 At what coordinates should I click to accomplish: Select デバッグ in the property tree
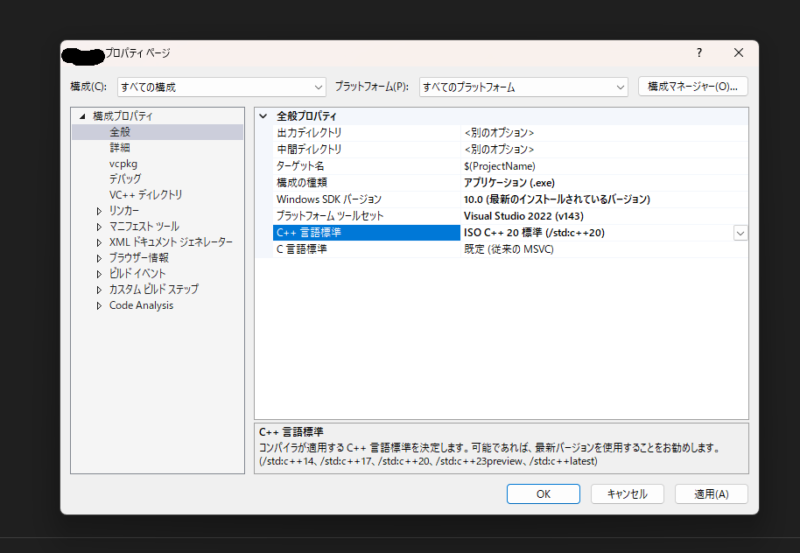point(125,179)
